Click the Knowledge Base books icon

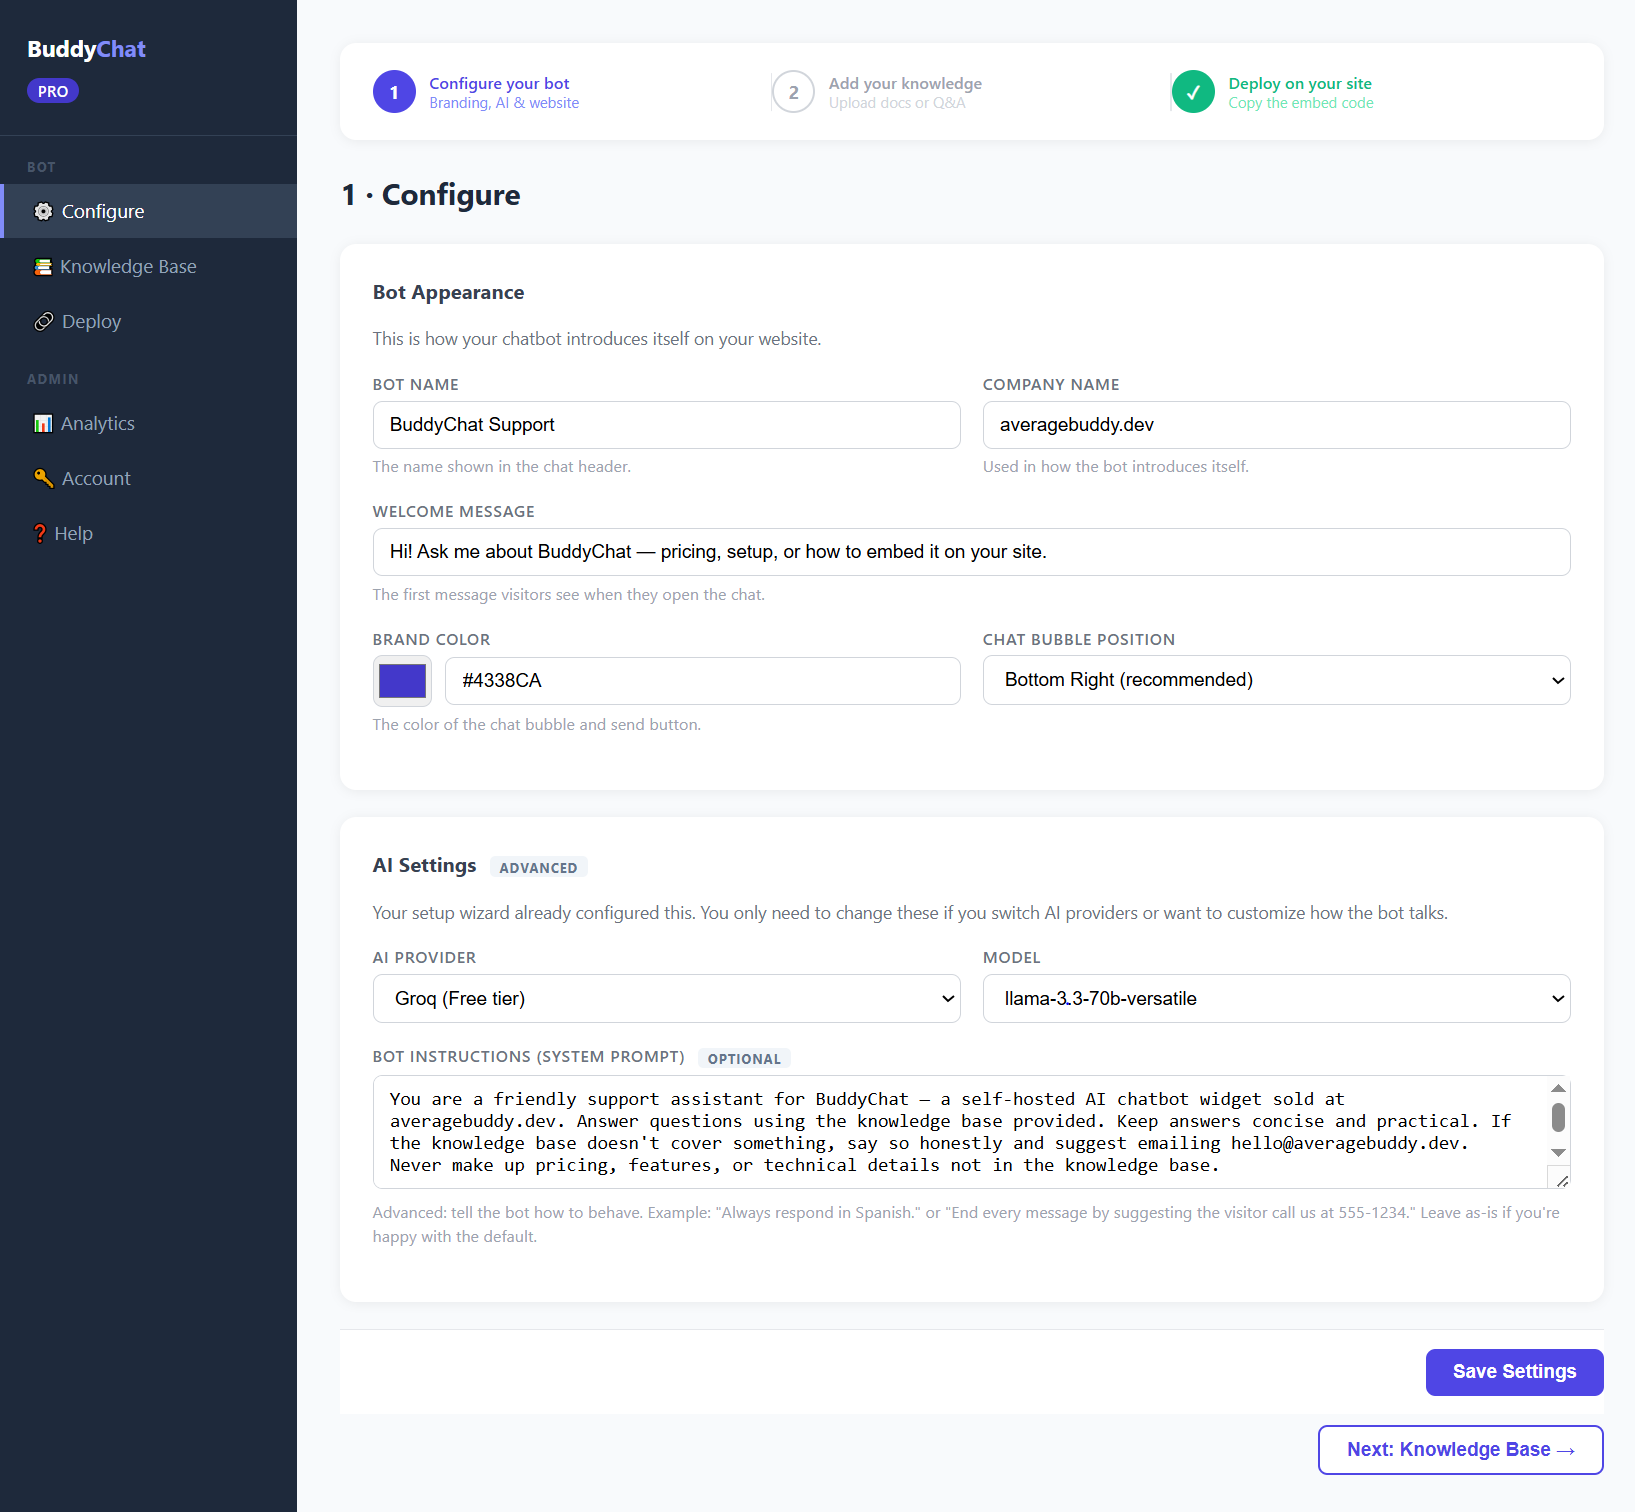pyautogui.click(x=43, y=267)
